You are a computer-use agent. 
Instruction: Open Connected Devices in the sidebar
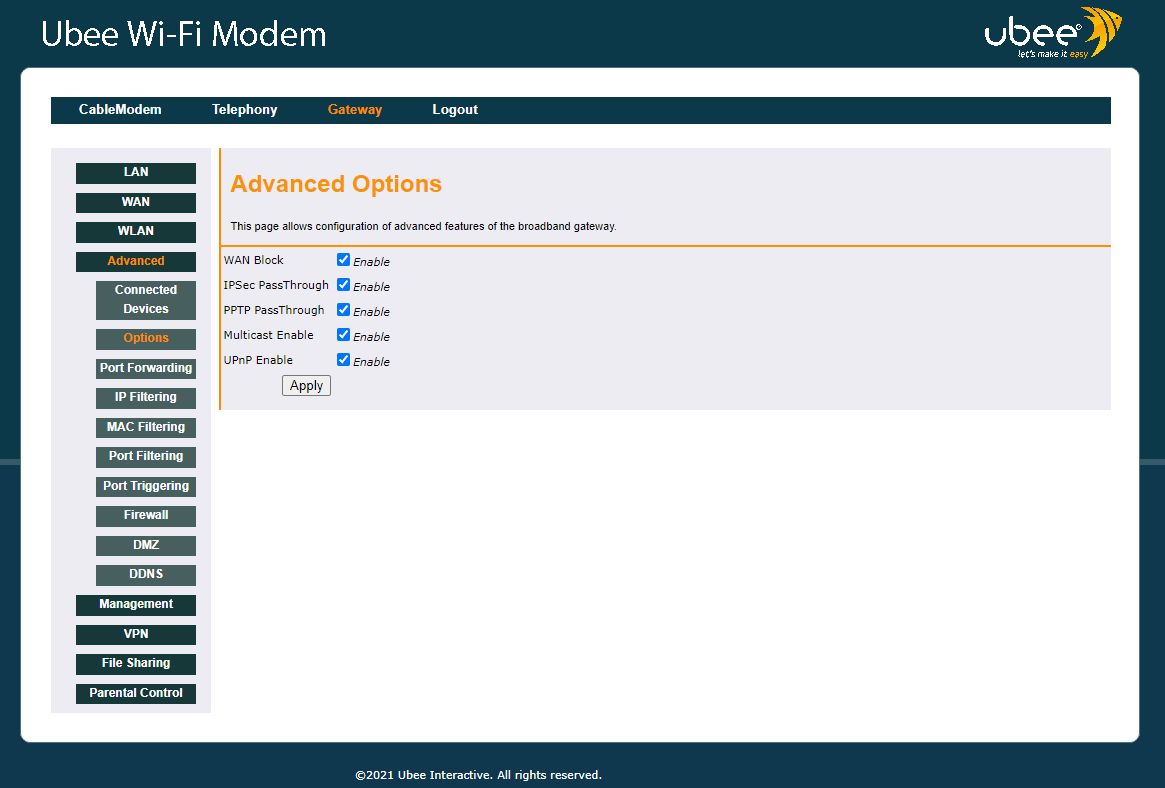[x=146, y=300]
